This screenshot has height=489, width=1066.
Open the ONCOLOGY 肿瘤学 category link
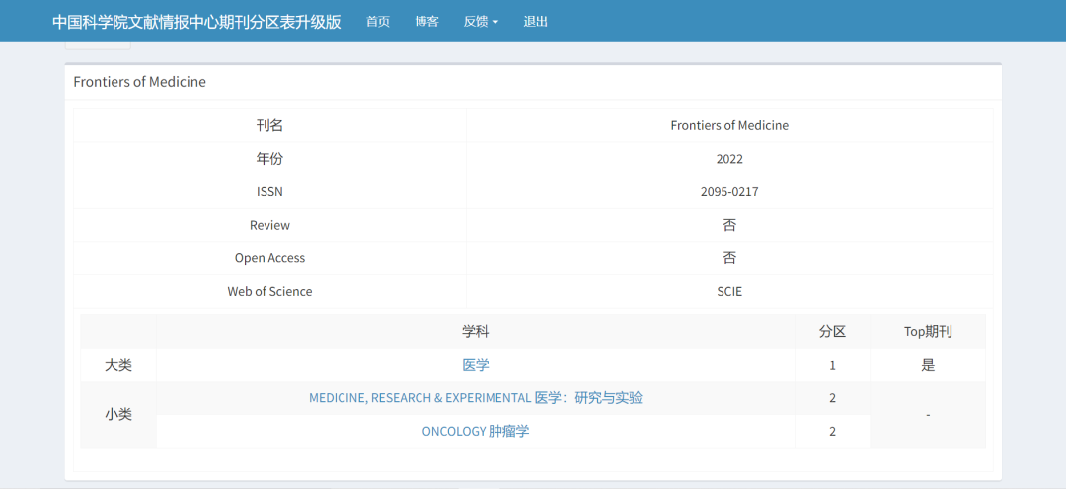[476, 431]
